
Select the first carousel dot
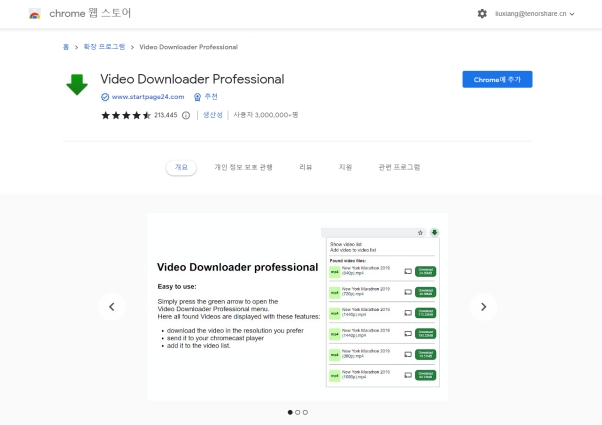pos(290,412)
